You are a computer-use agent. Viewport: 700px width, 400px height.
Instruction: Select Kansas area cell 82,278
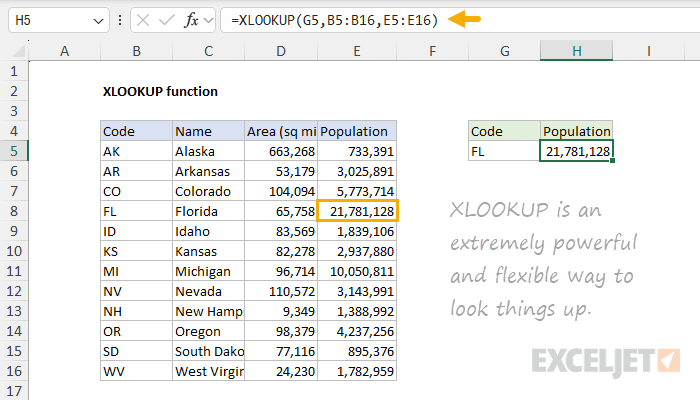[281, 251]
